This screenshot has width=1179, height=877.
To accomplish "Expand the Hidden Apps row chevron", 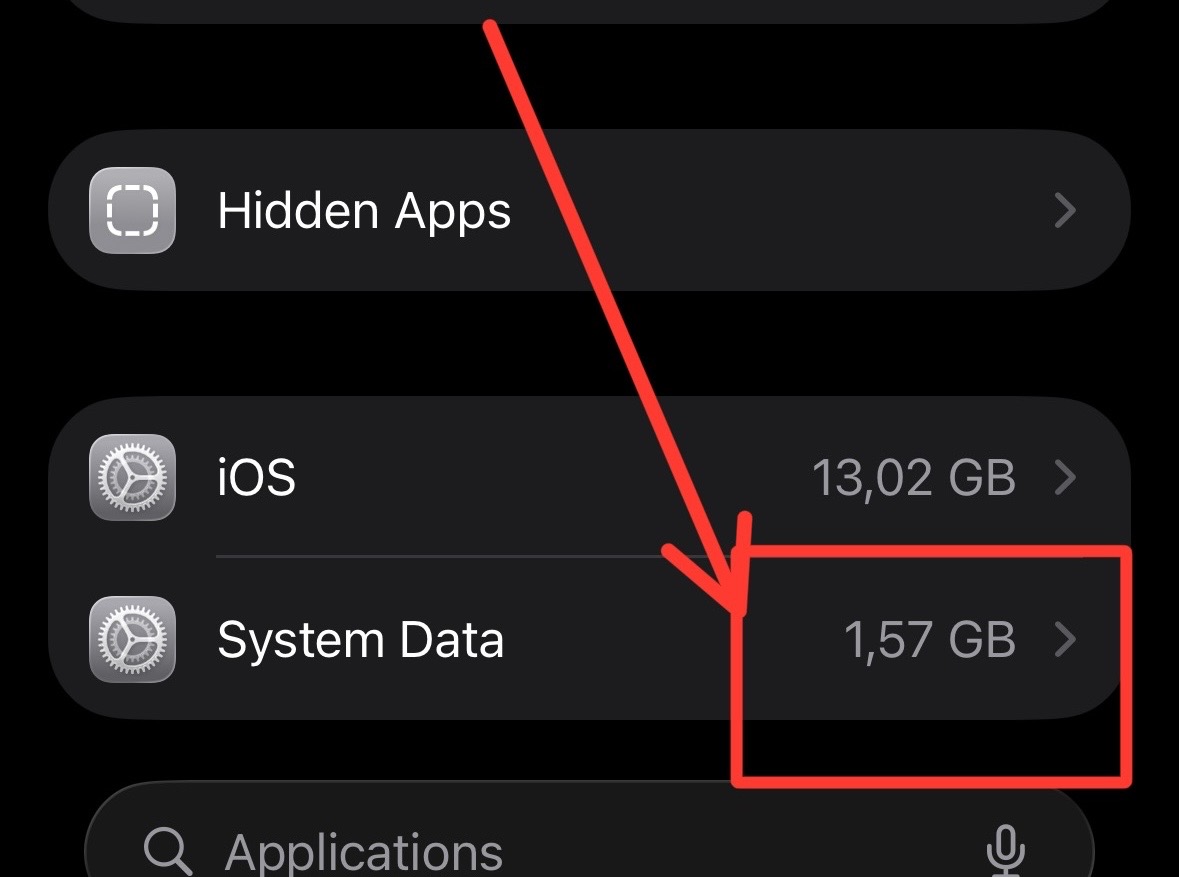I will pyautogui.click(x=1066, y=210).
